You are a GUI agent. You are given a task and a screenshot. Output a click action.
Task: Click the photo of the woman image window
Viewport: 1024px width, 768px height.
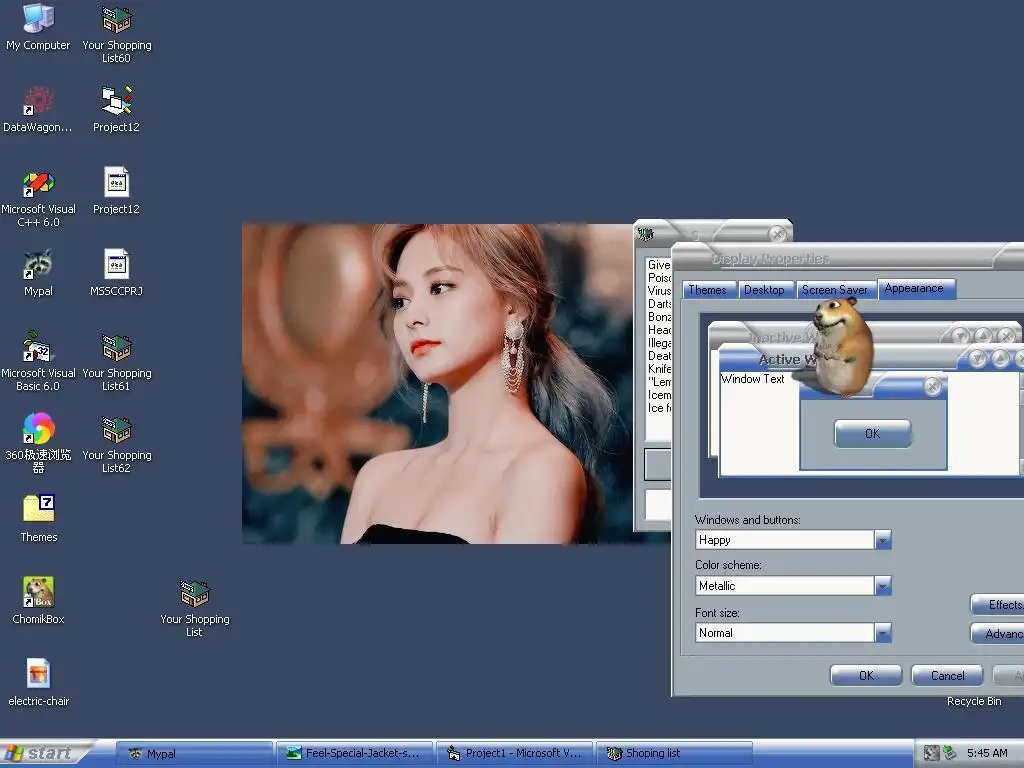coord(437,384)
